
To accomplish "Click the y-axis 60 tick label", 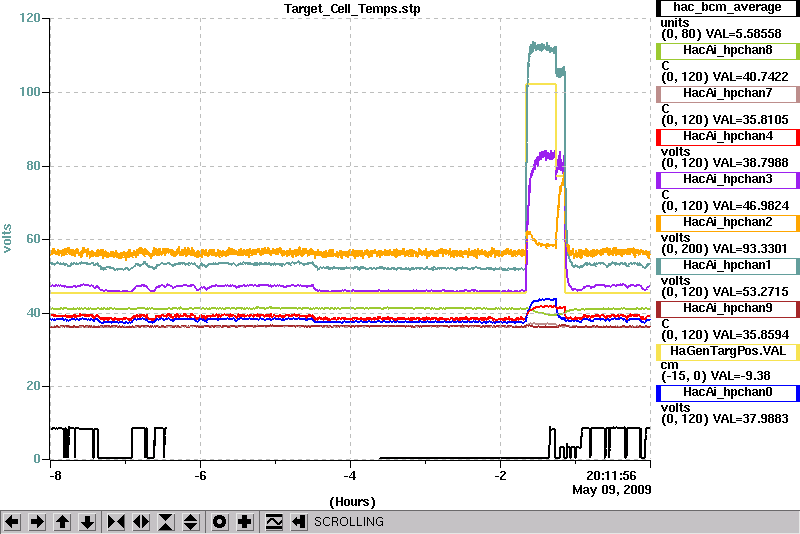I will coord(33,239).
